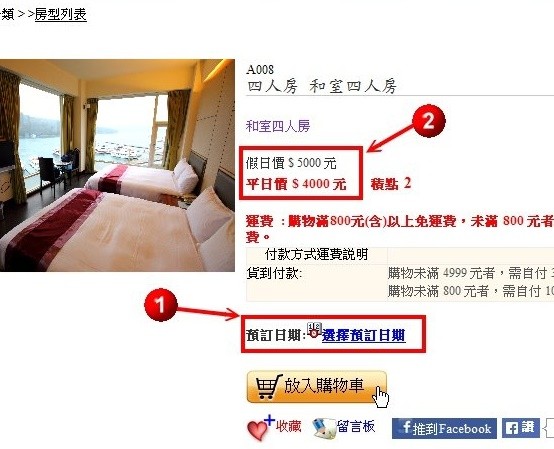Click the 四人房 和室四人房 title heading

(322, 87)
